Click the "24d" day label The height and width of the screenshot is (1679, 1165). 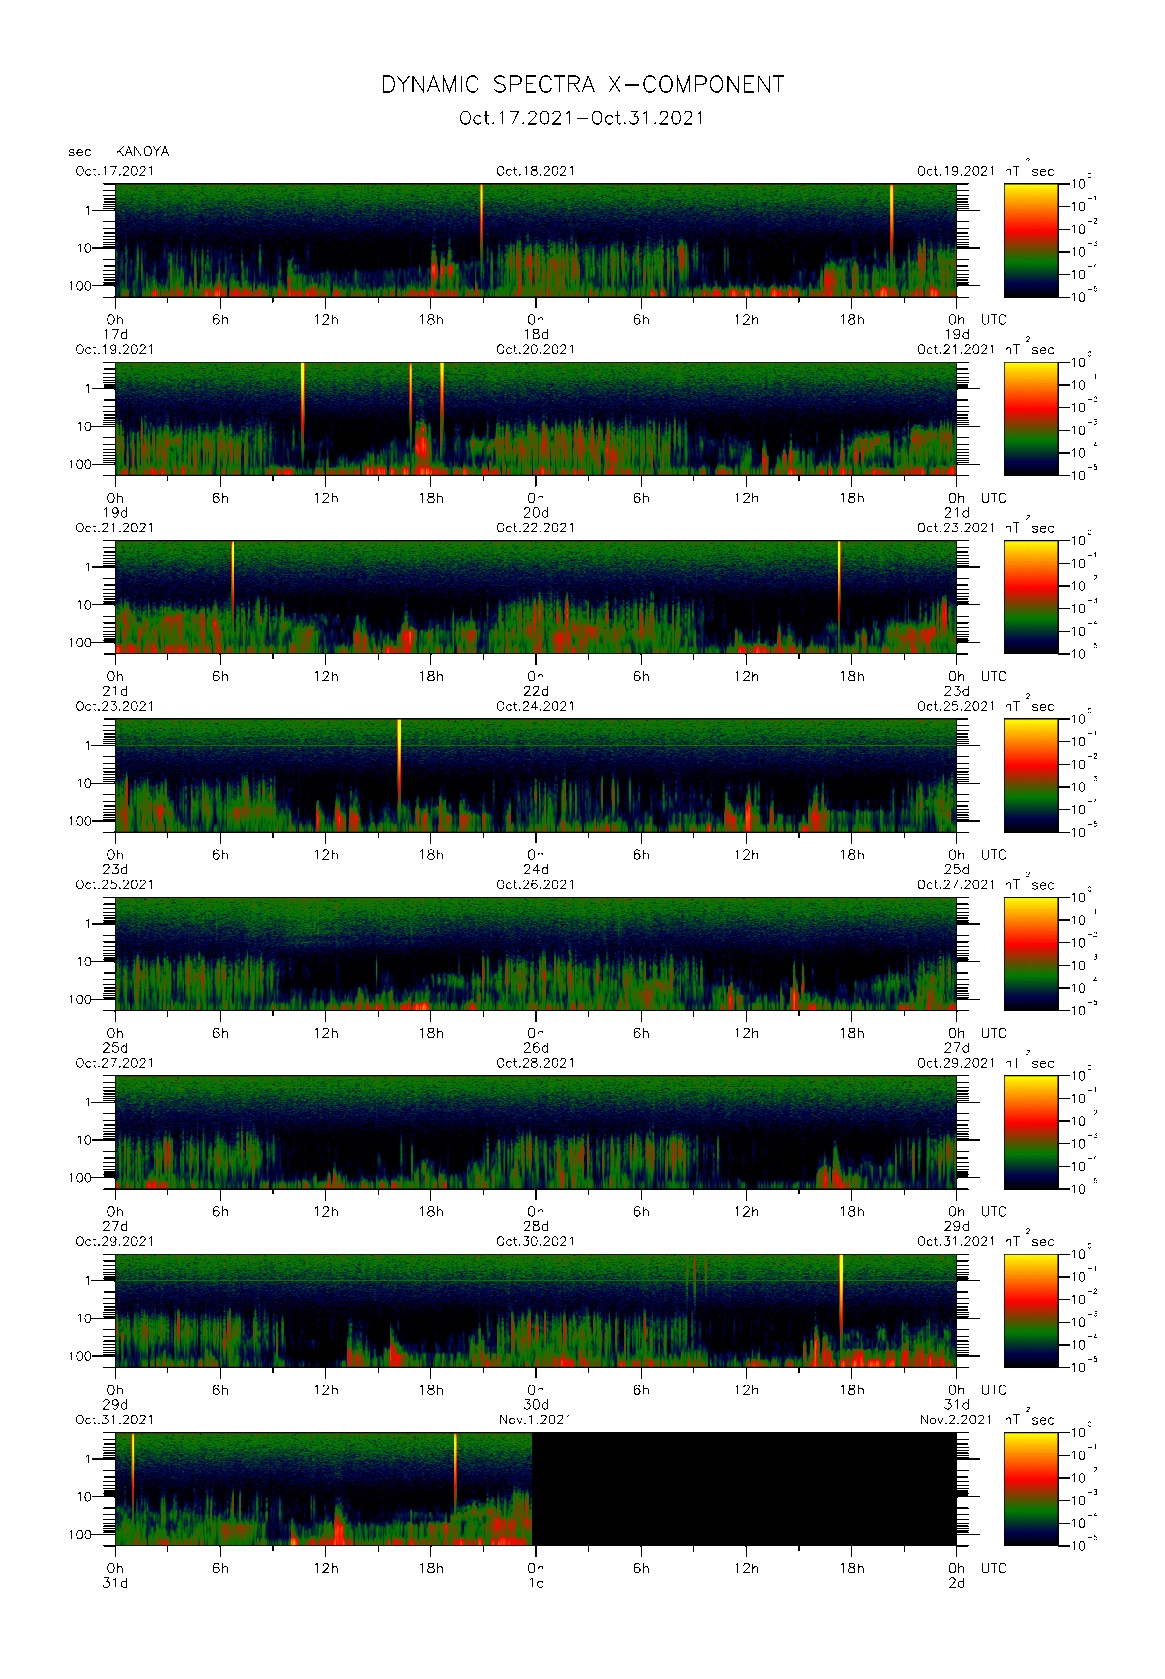[x=536, y=870]
